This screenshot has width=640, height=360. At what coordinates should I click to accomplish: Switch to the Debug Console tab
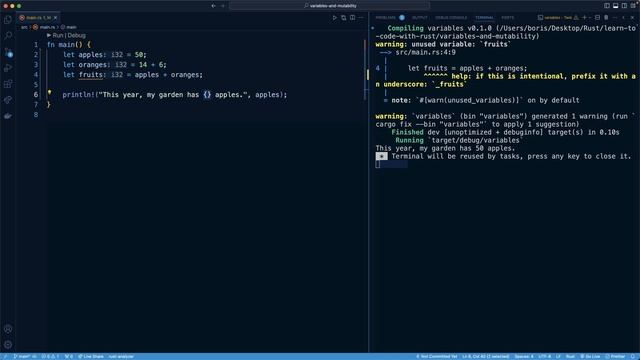click(x=451, y=18)
